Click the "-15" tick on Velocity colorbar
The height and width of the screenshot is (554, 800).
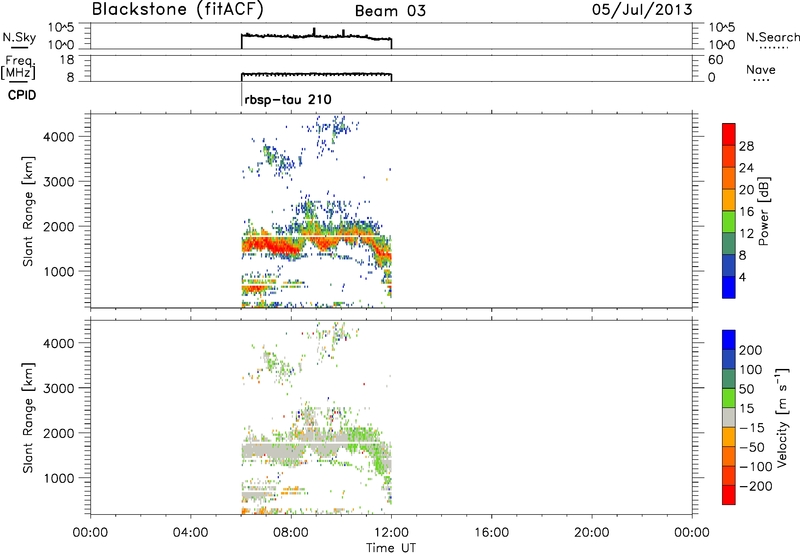[752, 427]
